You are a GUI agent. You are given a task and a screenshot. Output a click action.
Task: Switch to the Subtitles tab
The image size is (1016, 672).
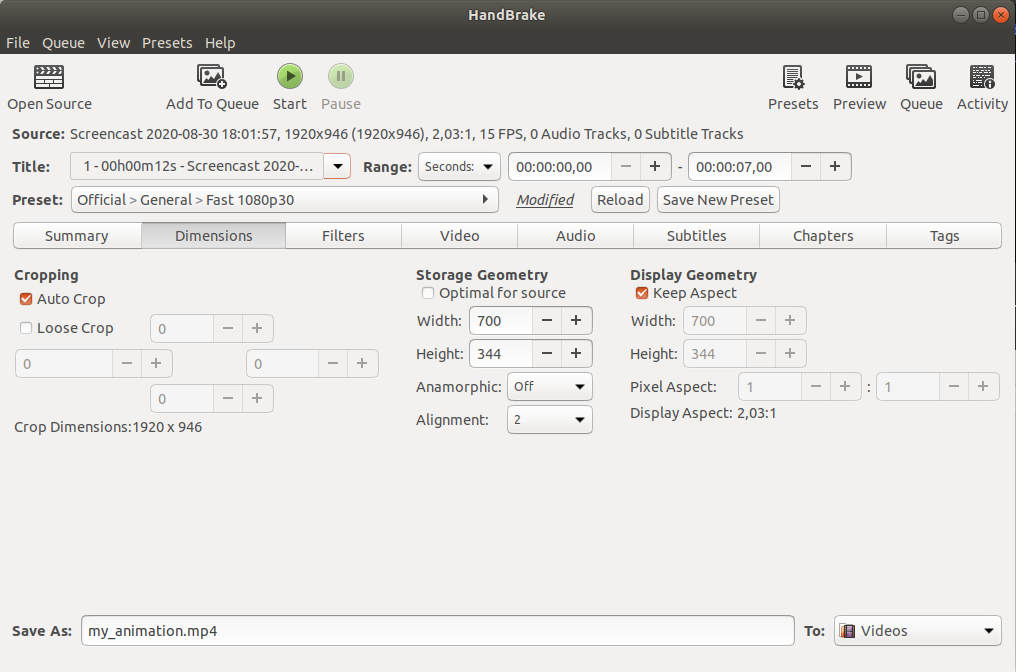click(697, 236)
